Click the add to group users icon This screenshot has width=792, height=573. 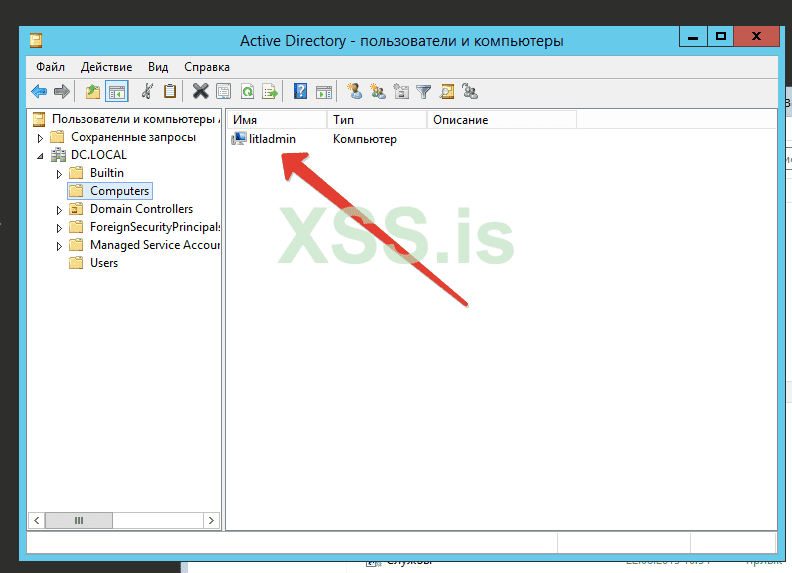470,91
